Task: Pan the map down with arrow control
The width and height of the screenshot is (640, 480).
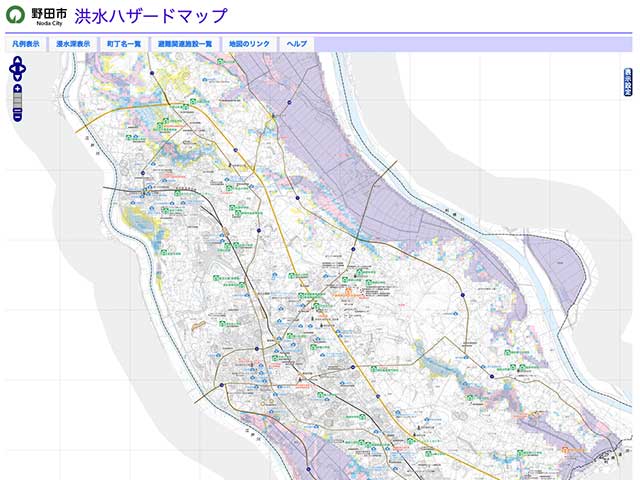Action: pyautogui.click(x=17, y=77)
